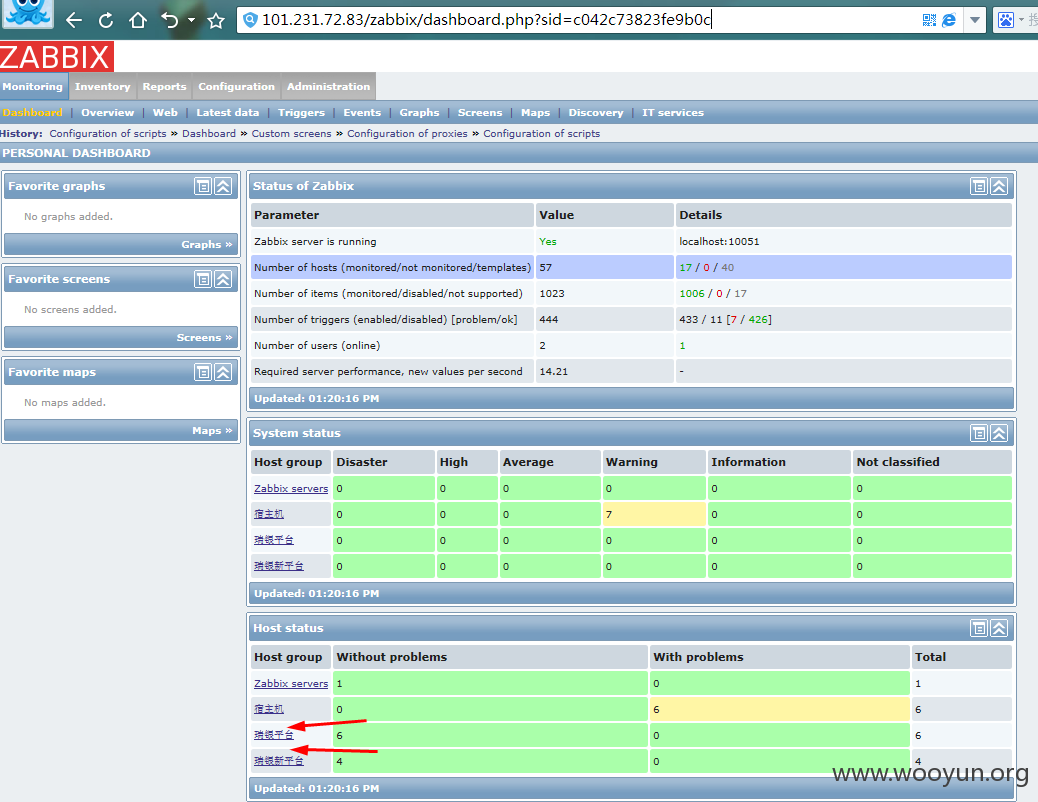
Task: Click the Warning cell showing 7
Action: [x=654, y=515]
